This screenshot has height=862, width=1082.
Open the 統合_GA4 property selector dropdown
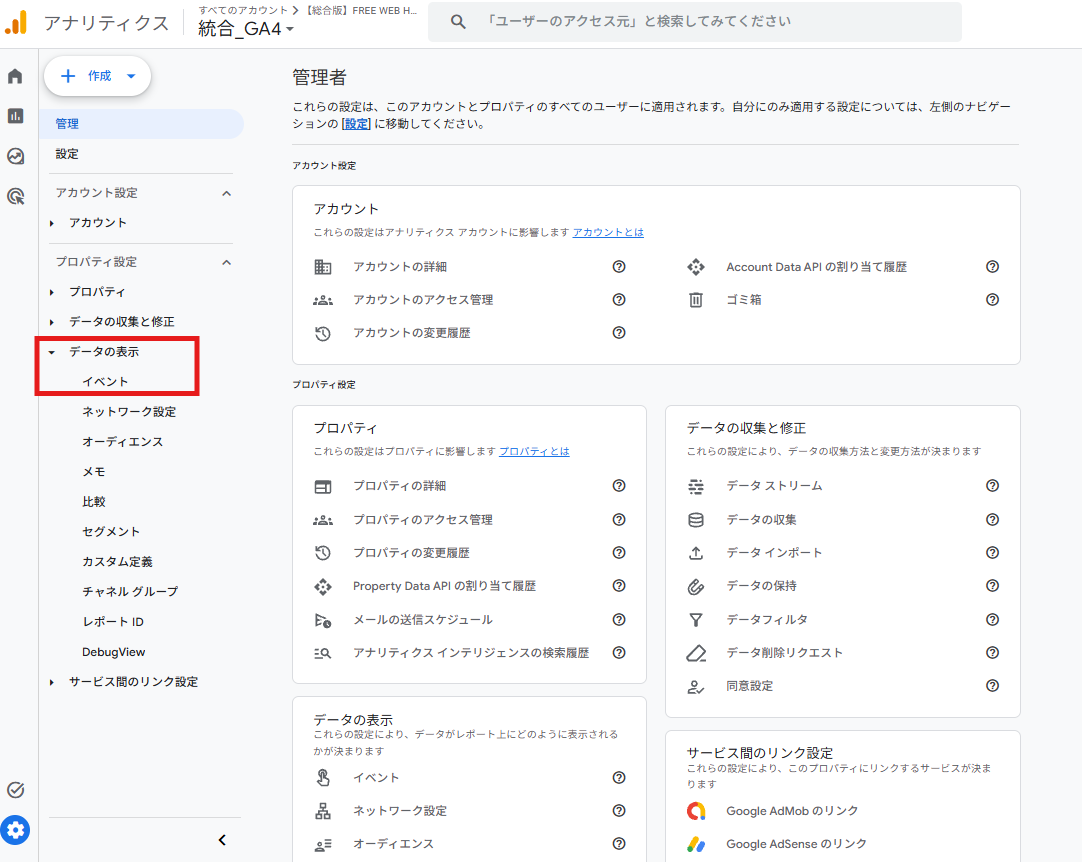pos(246,29)
